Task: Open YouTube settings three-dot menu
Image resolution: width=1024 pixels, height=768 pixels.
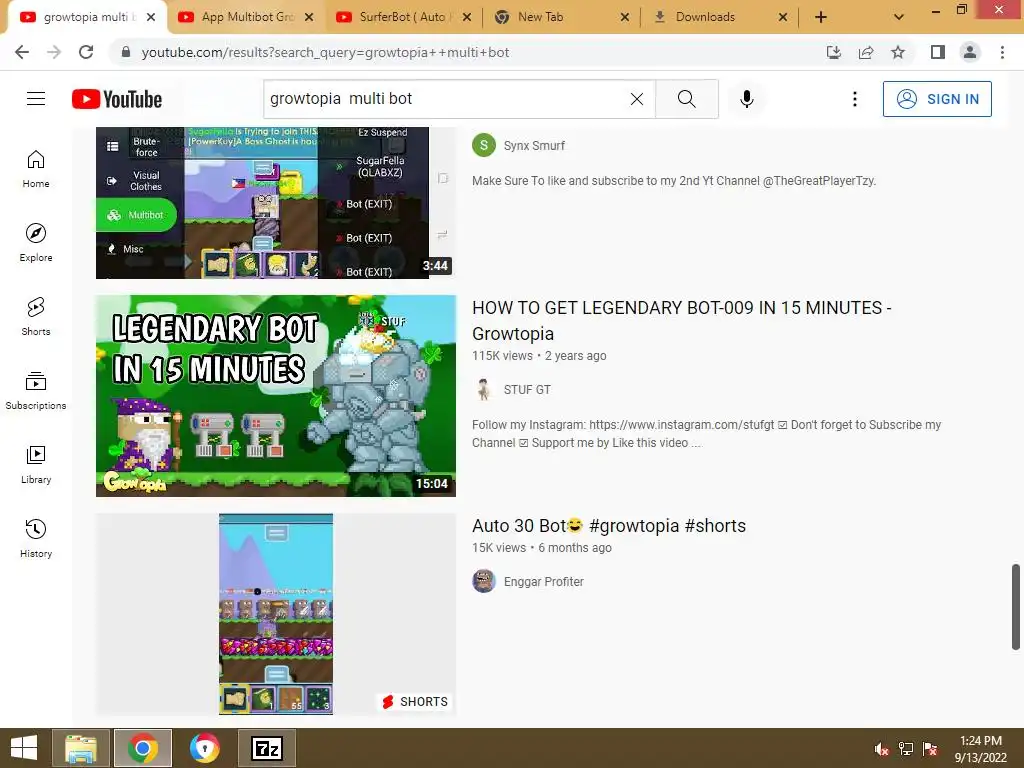Action: click(x=854, y=99)
